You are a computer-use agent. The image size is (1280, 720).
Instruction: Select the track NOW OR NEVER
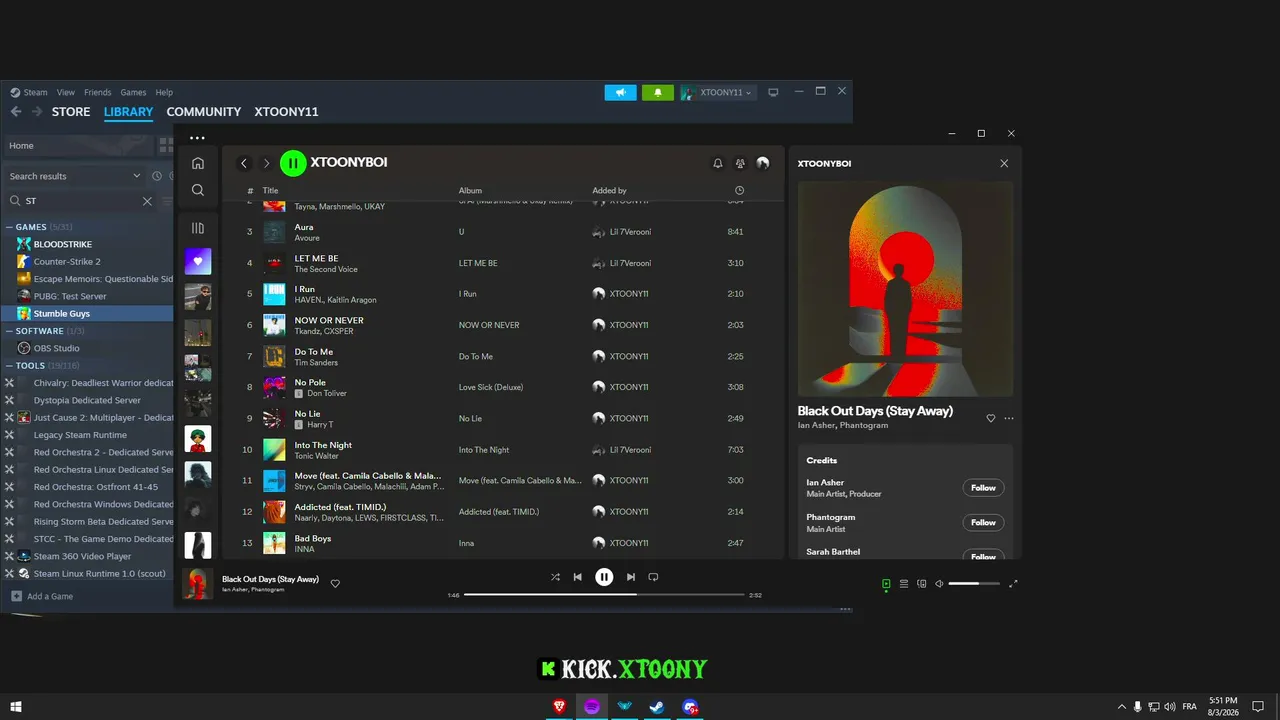tap(503, 325)
